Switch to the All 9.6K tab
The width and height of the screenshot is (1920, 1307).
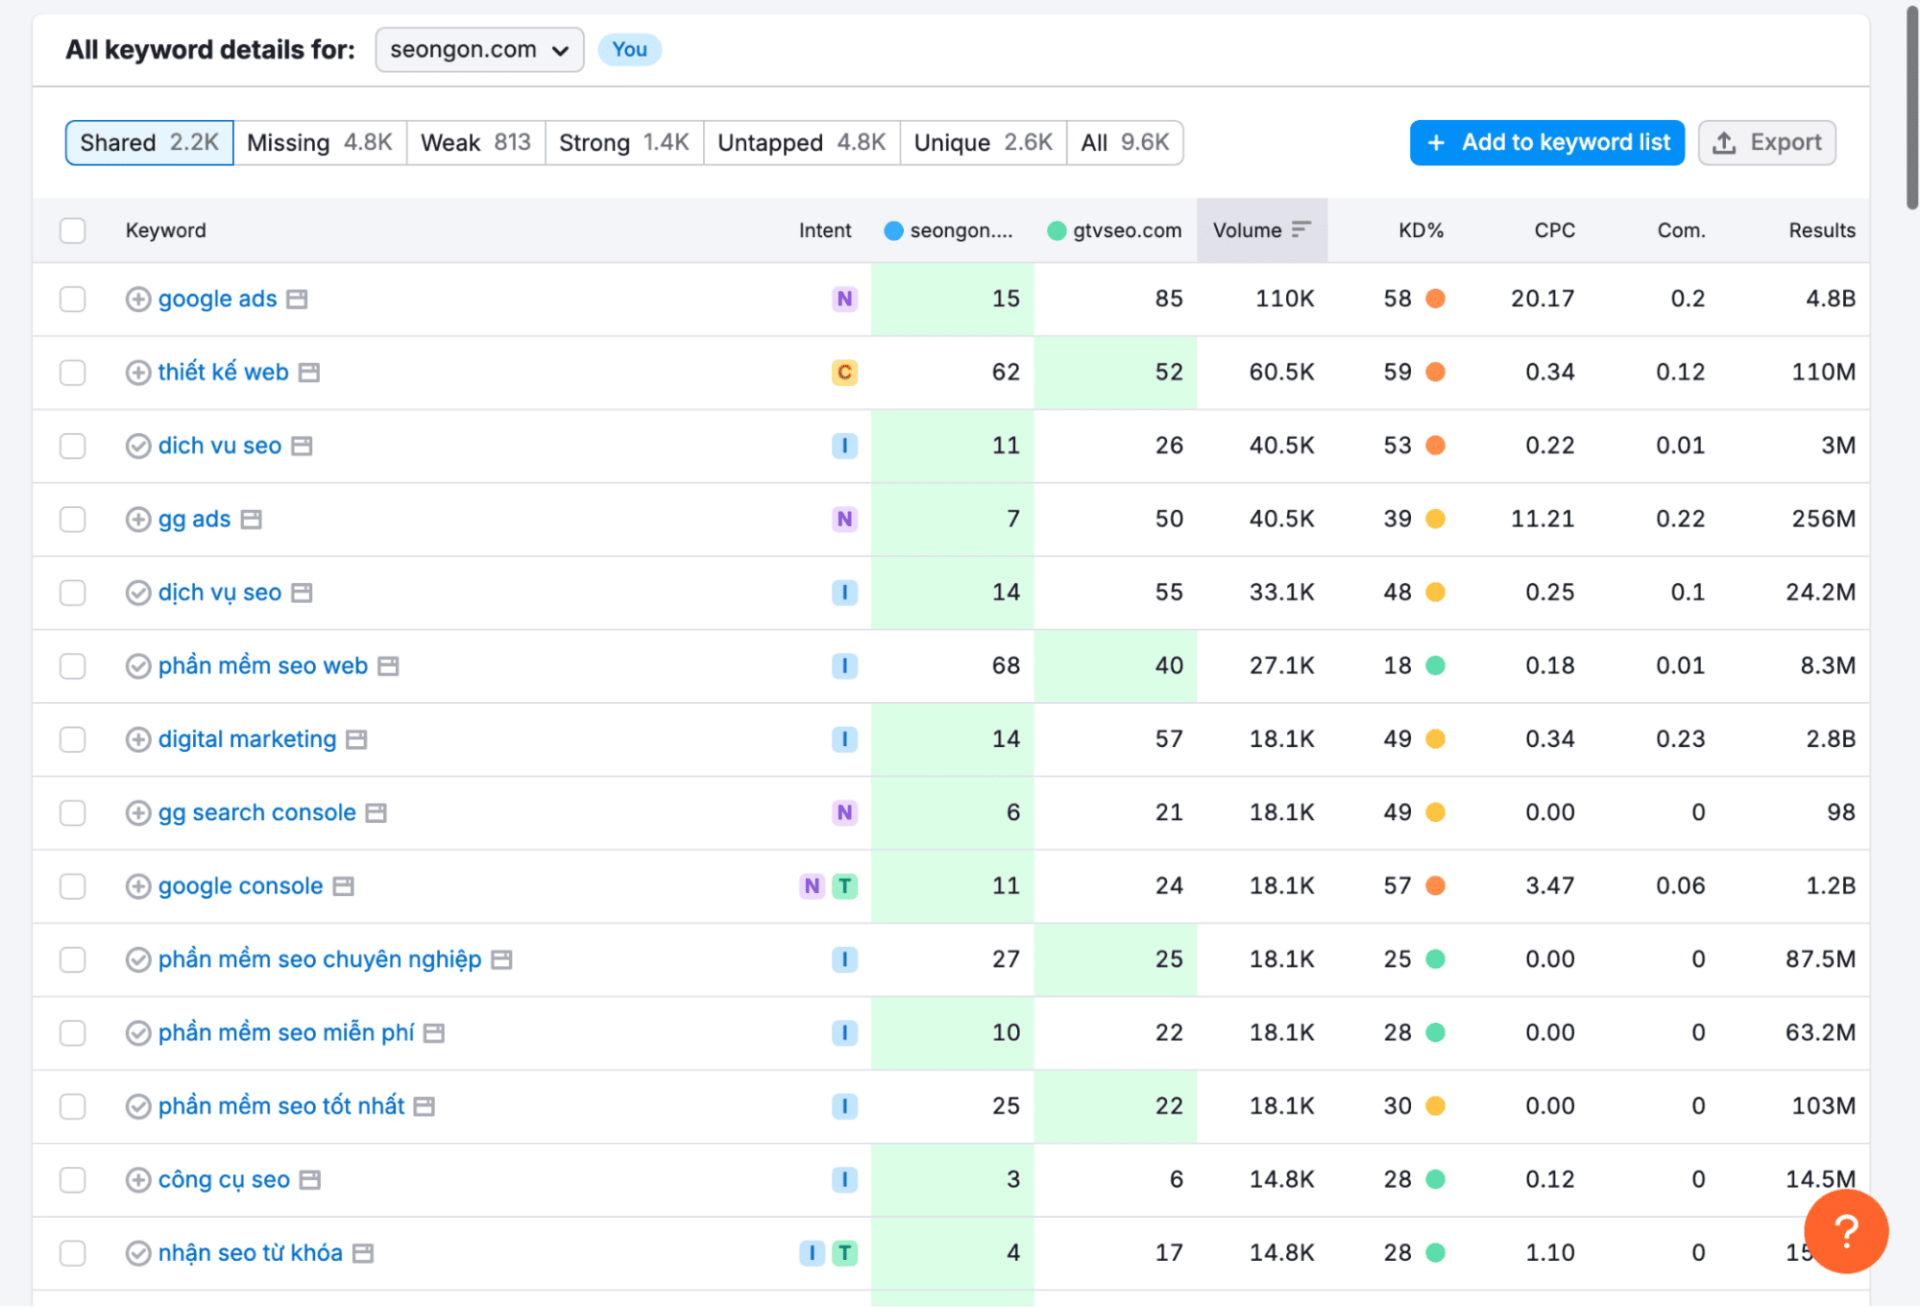[1125, 143]
